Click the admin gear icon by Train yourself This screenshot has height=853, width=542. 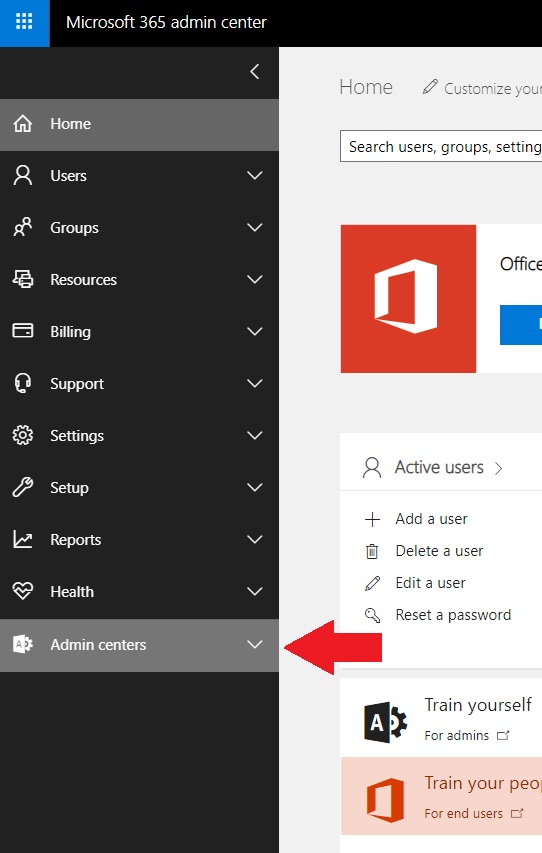point(385,722)
